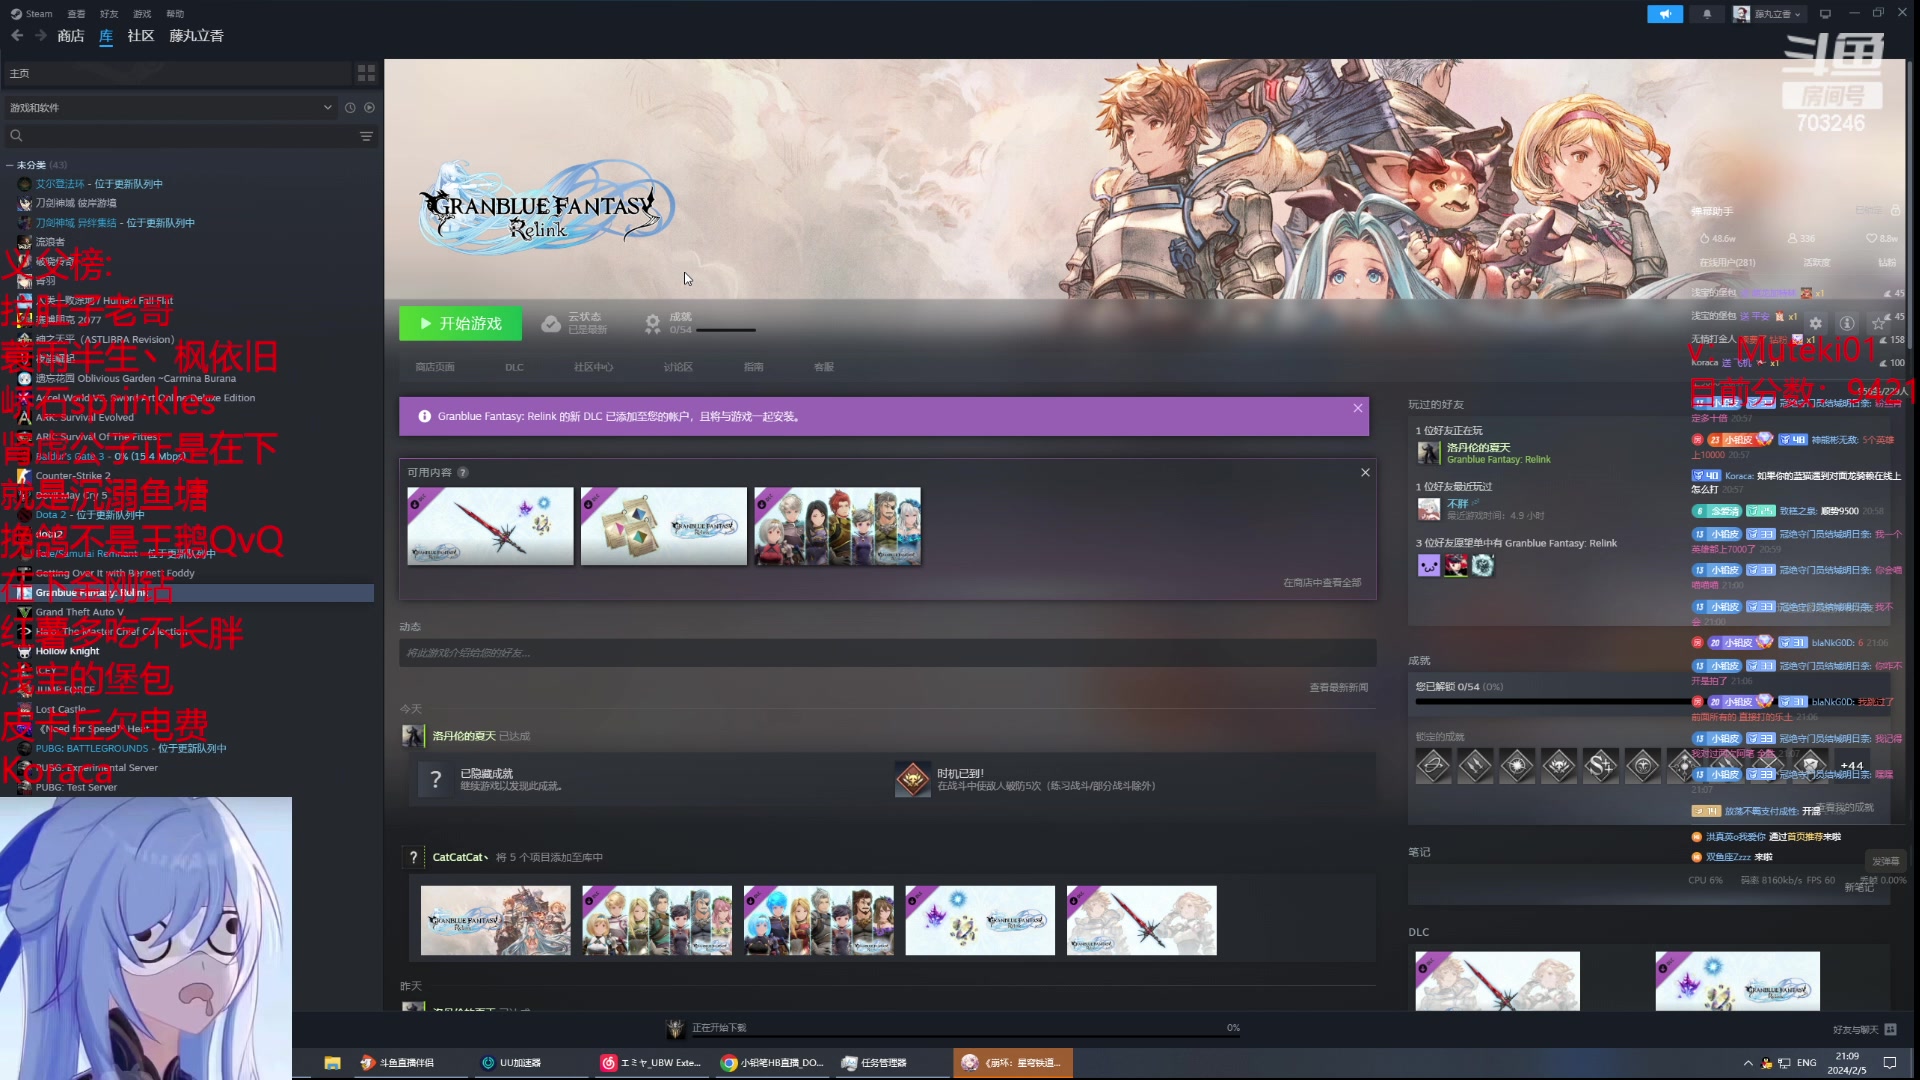Open game settings gear icon
The height and width of the screenshot is (1080, 1920).
[x=1816, y=324]
